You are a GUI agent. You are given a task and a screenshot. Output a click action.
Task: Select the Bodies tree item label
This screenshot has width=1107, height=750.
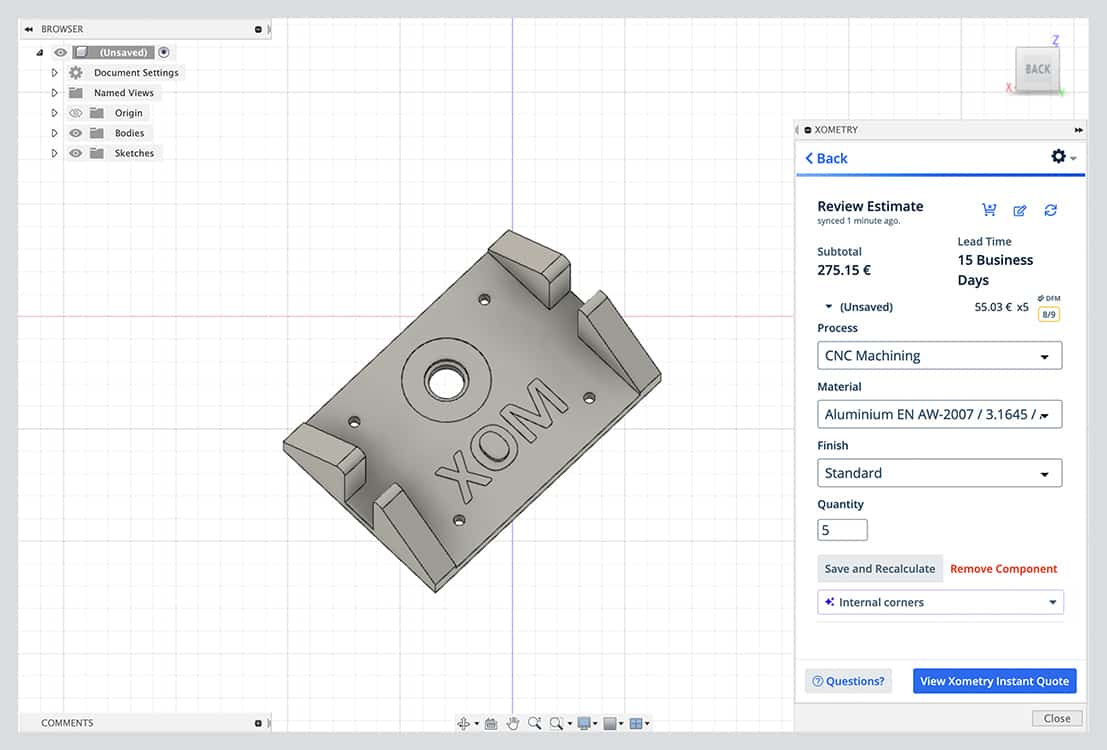129,133
